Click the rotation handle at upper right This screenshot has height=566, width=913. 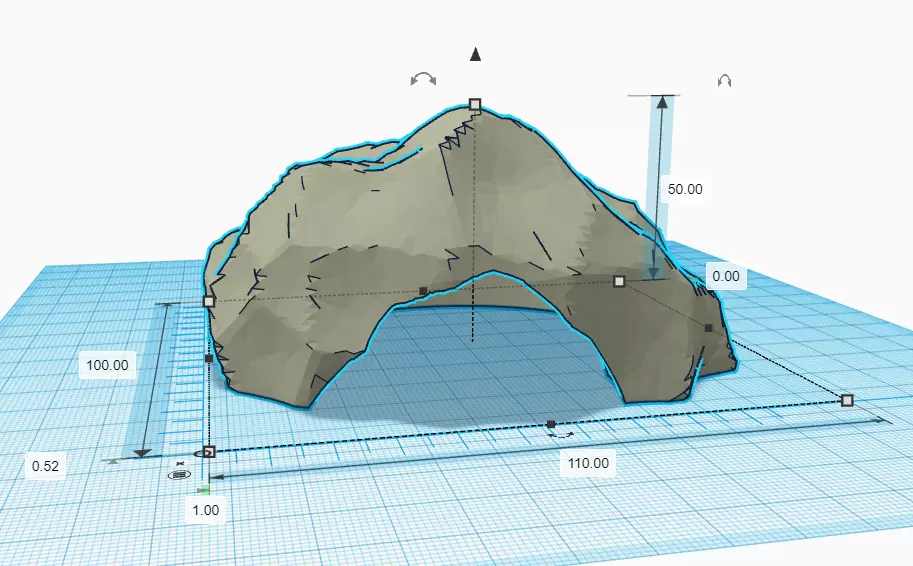click(724, 80)
